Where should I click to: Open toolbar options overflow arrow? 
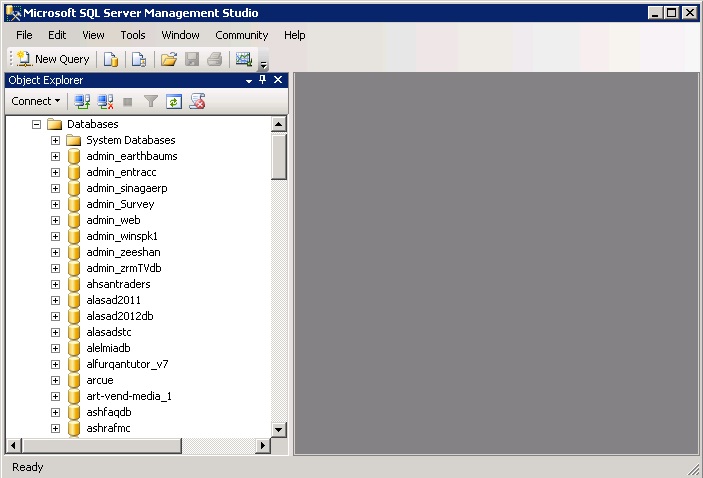[x=264, y=65]
